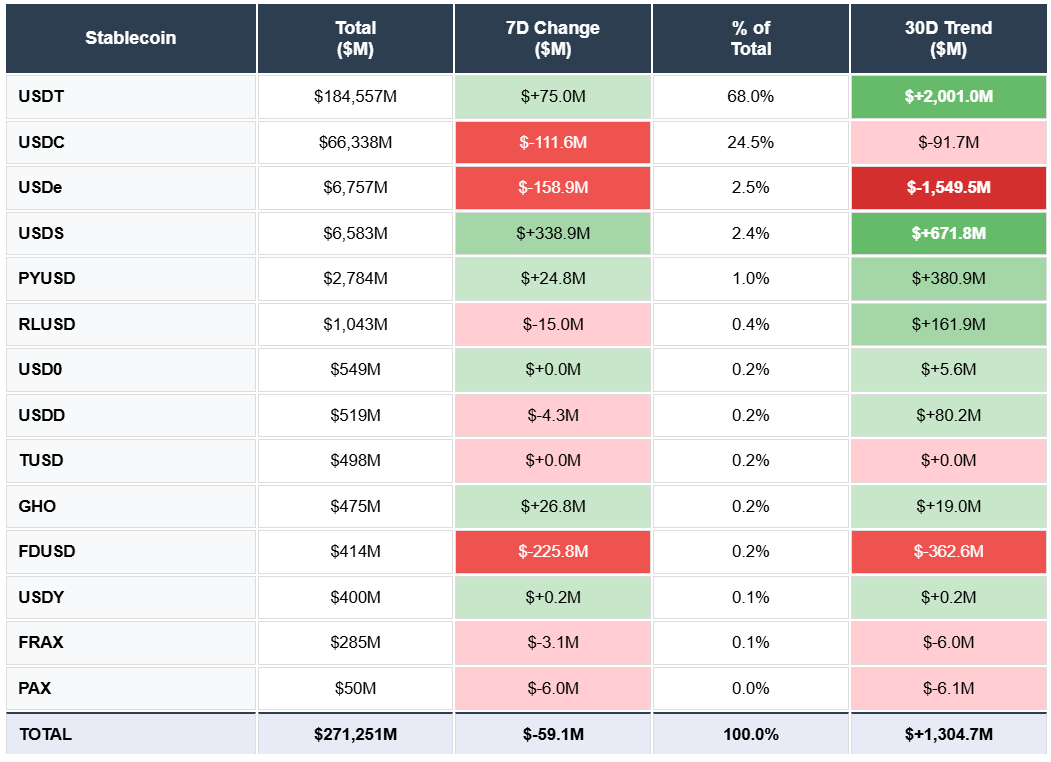
Task: Click FDUSD's red -225.8M change cell
Action: coord(552,551)
